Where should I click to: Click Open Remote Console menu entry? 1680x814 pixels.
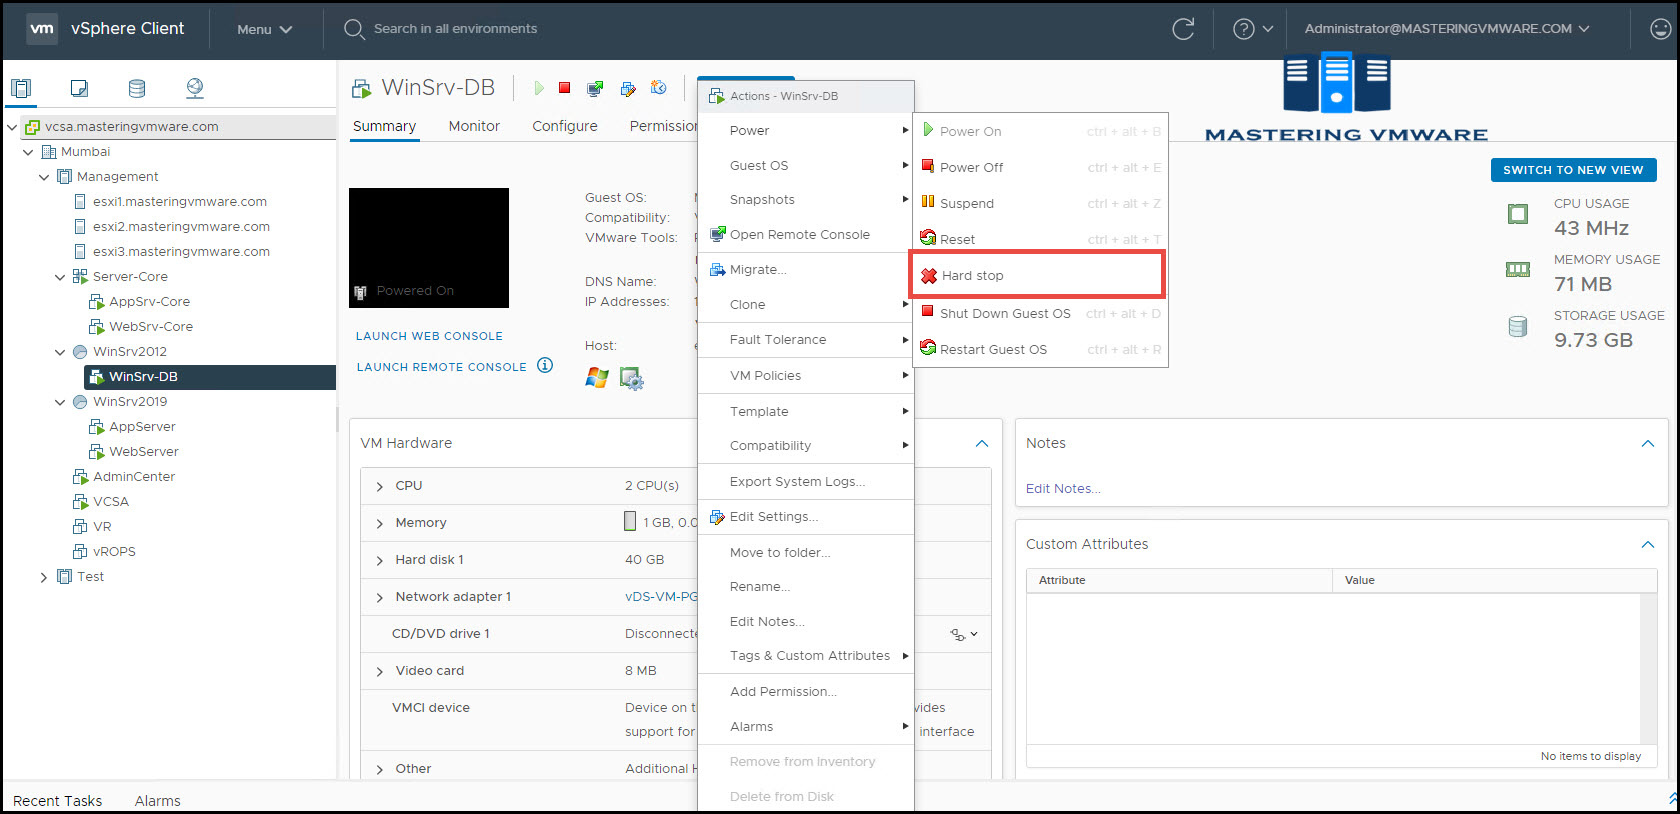pos(806,234)
